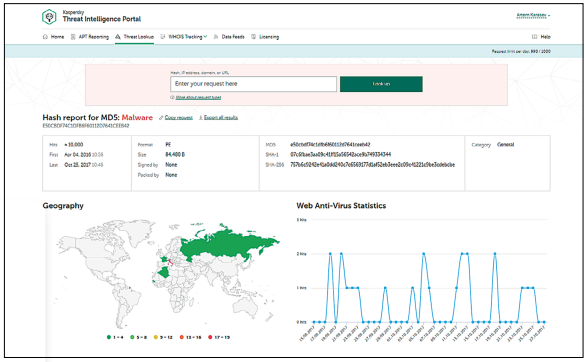The width and height of the screenshot is (585, 362).
Task: Click the info icon beside More about request types
Action: click(x=172, y=97)
